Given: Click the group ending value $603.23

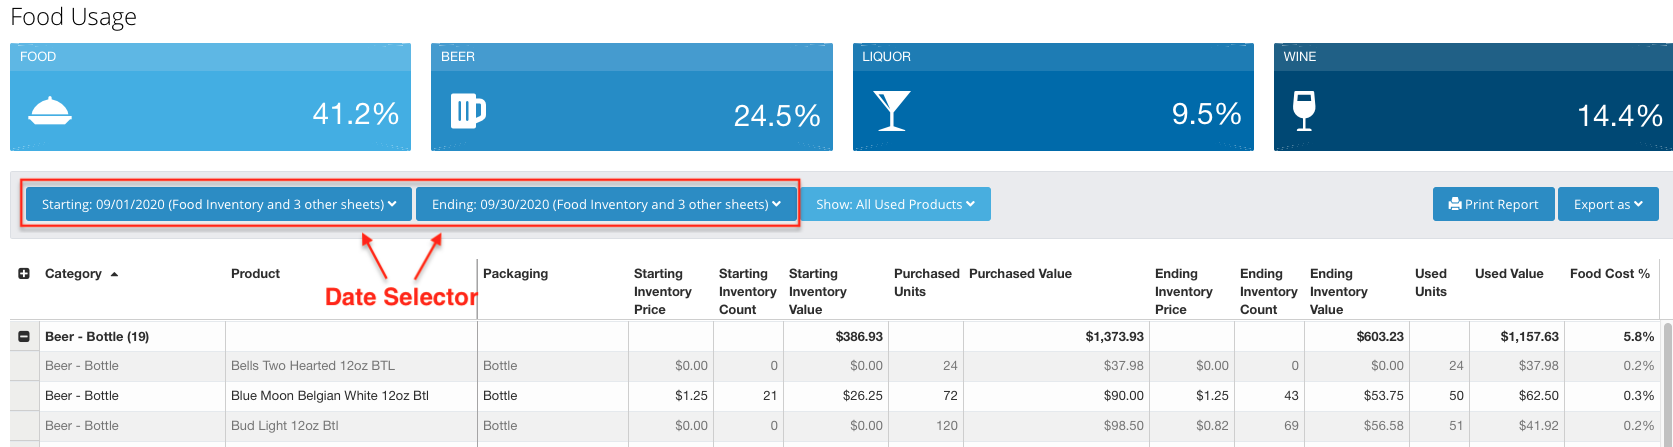Looking at the screenshot, I should 1380,336.
